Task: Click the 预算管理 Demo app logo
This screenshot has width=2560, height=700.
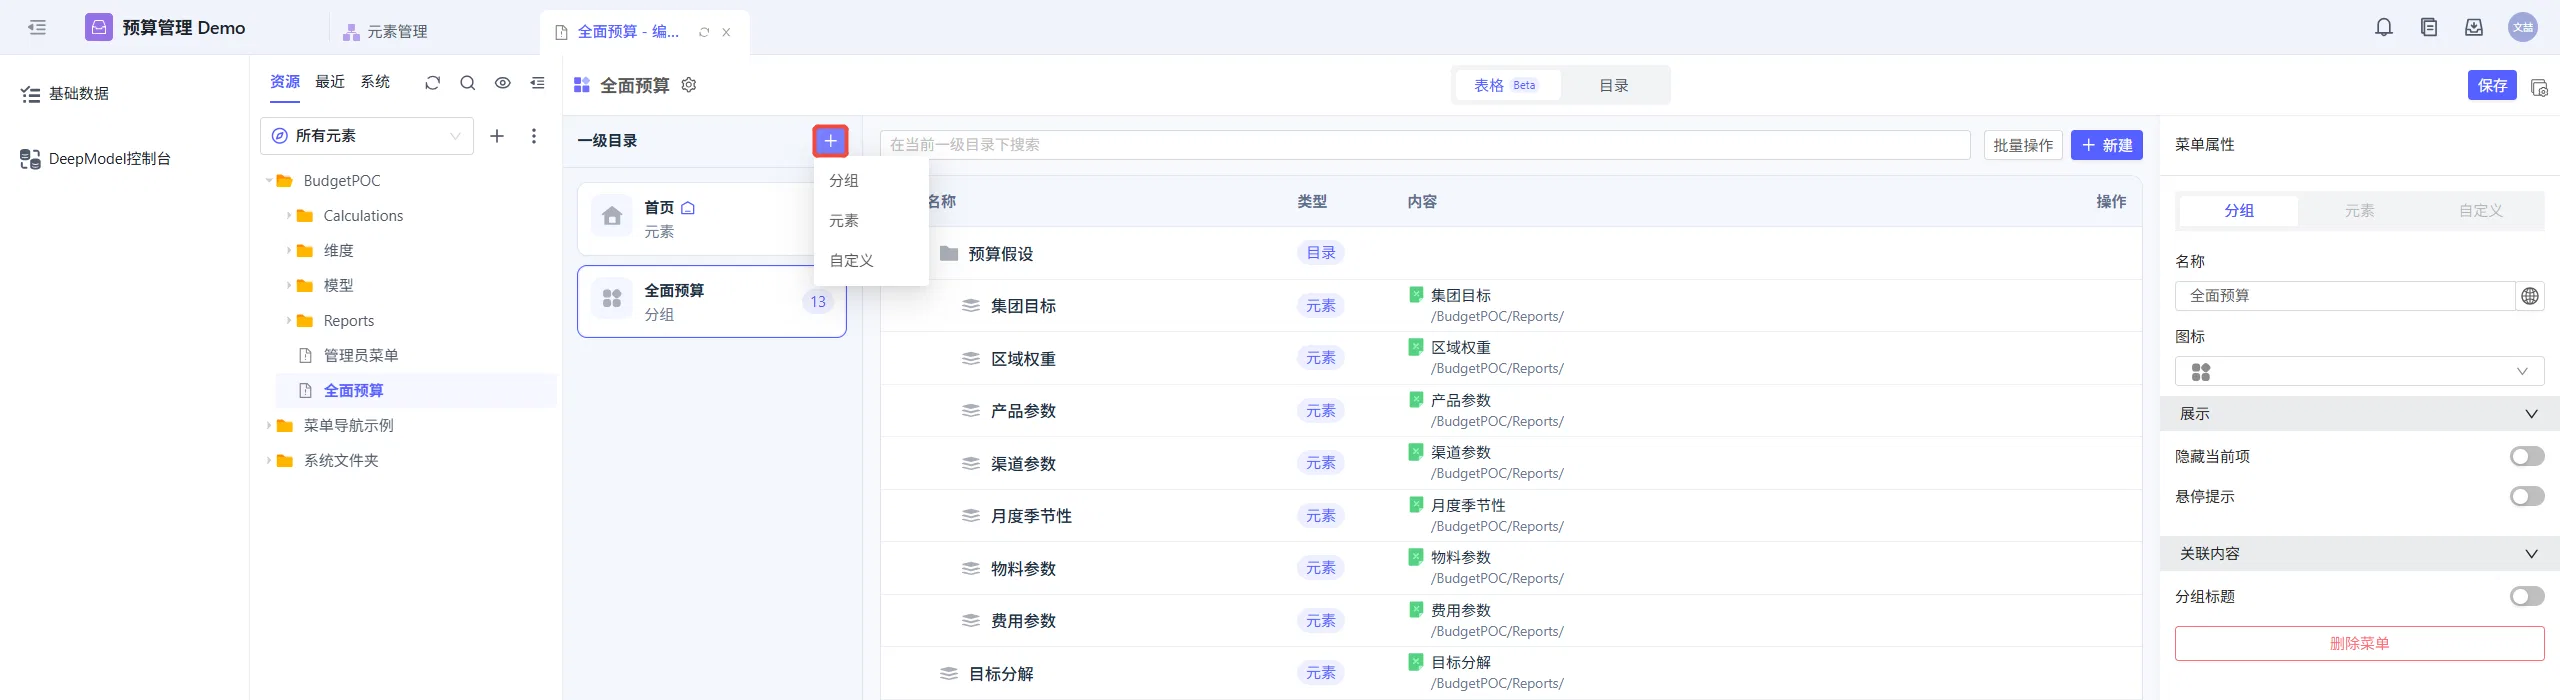Action: pos(99,27)
